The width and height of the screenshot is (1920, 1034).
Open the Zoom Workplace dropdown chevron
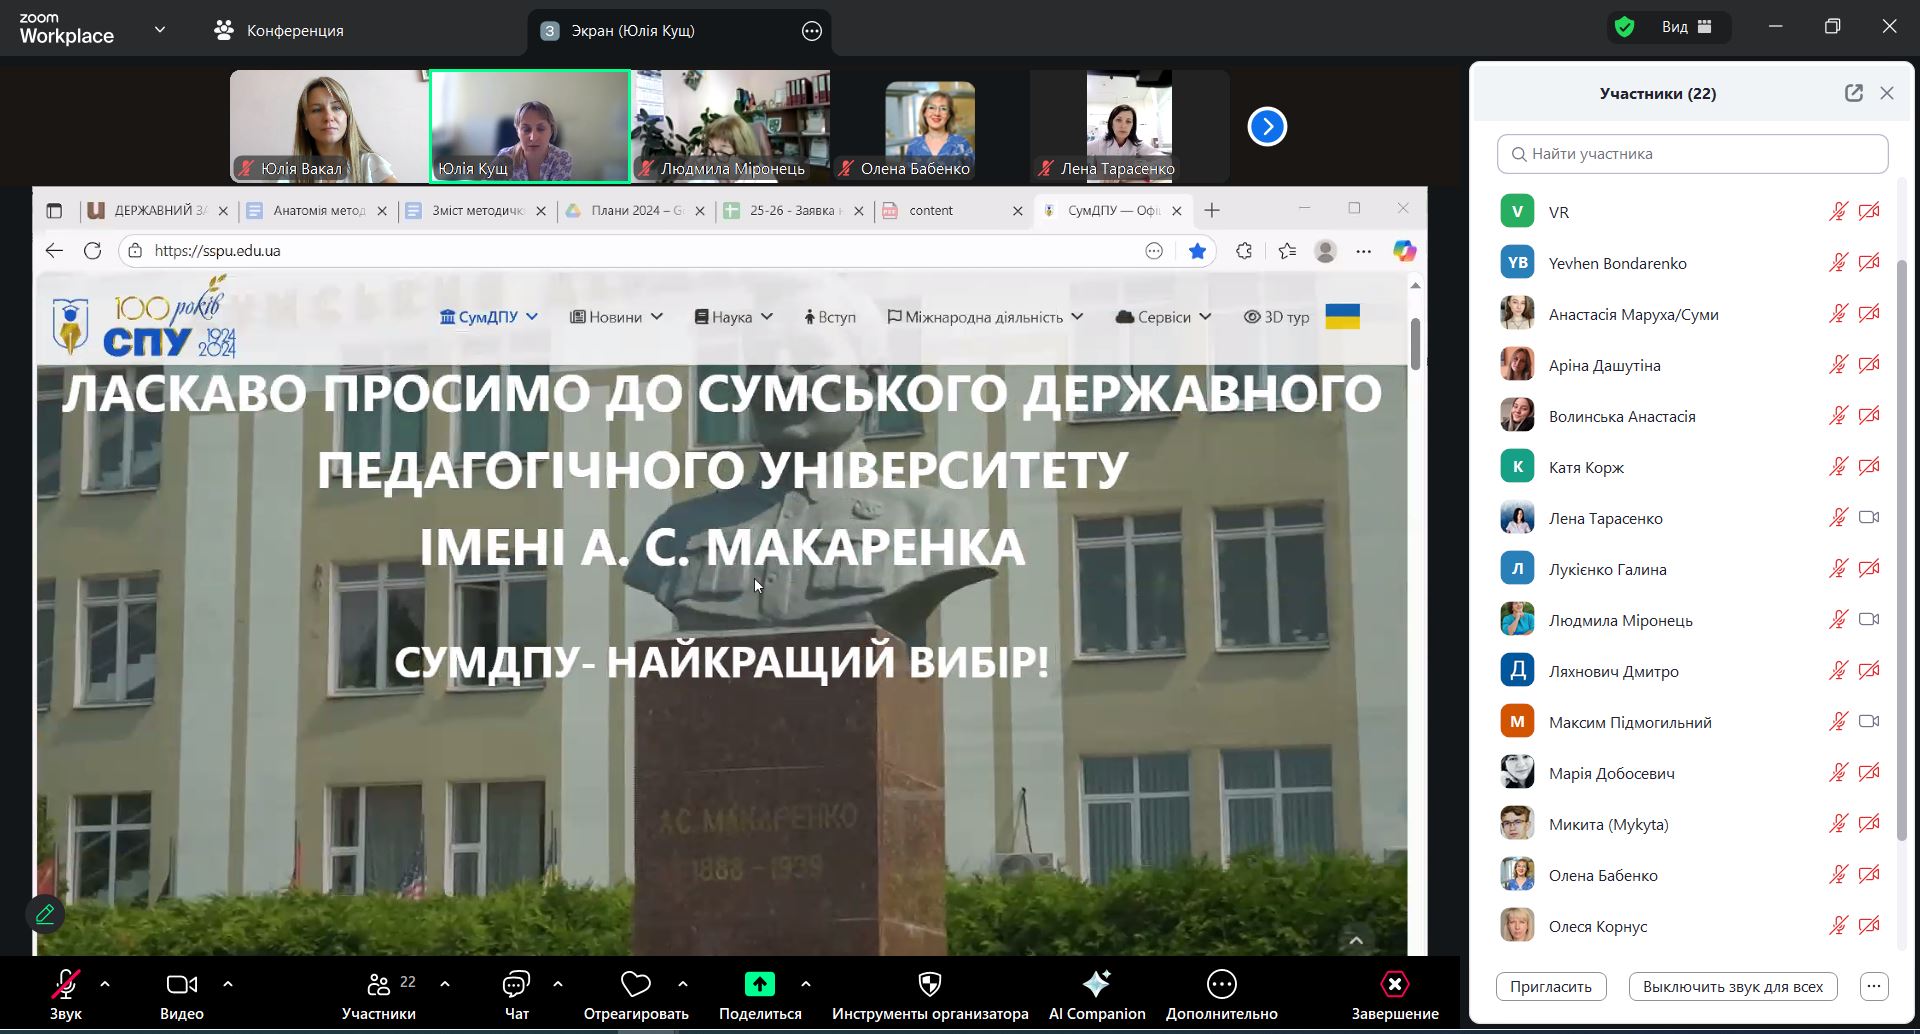(160, 30)
